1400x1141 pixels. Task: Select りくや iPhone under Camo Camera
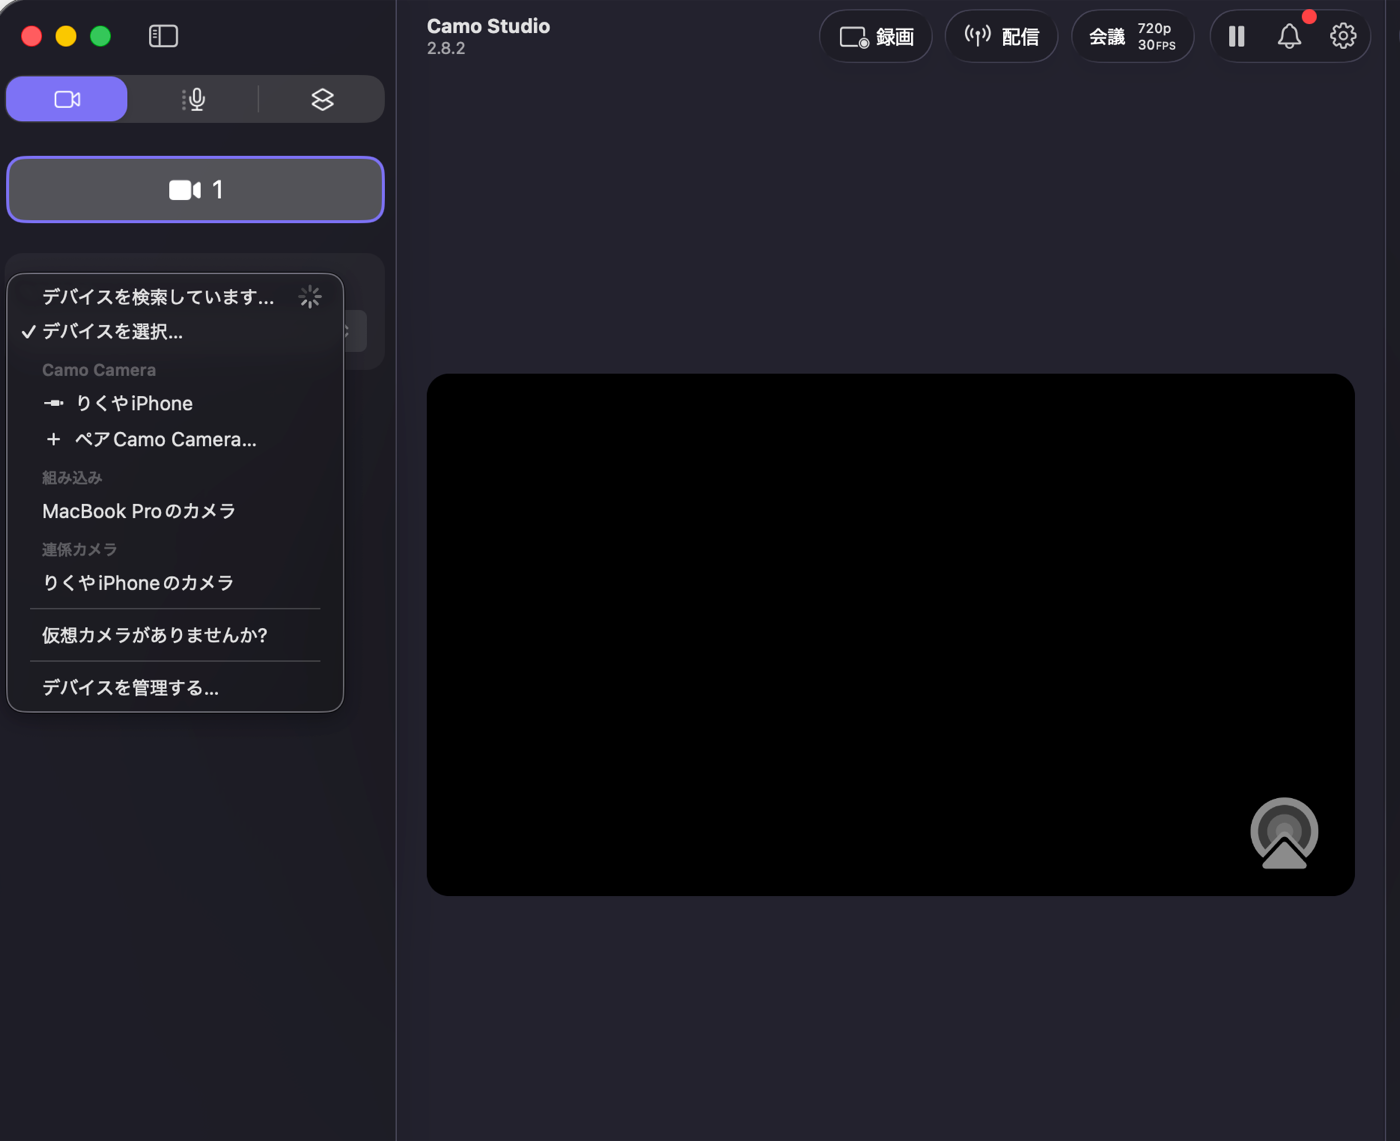pos(175,404)
